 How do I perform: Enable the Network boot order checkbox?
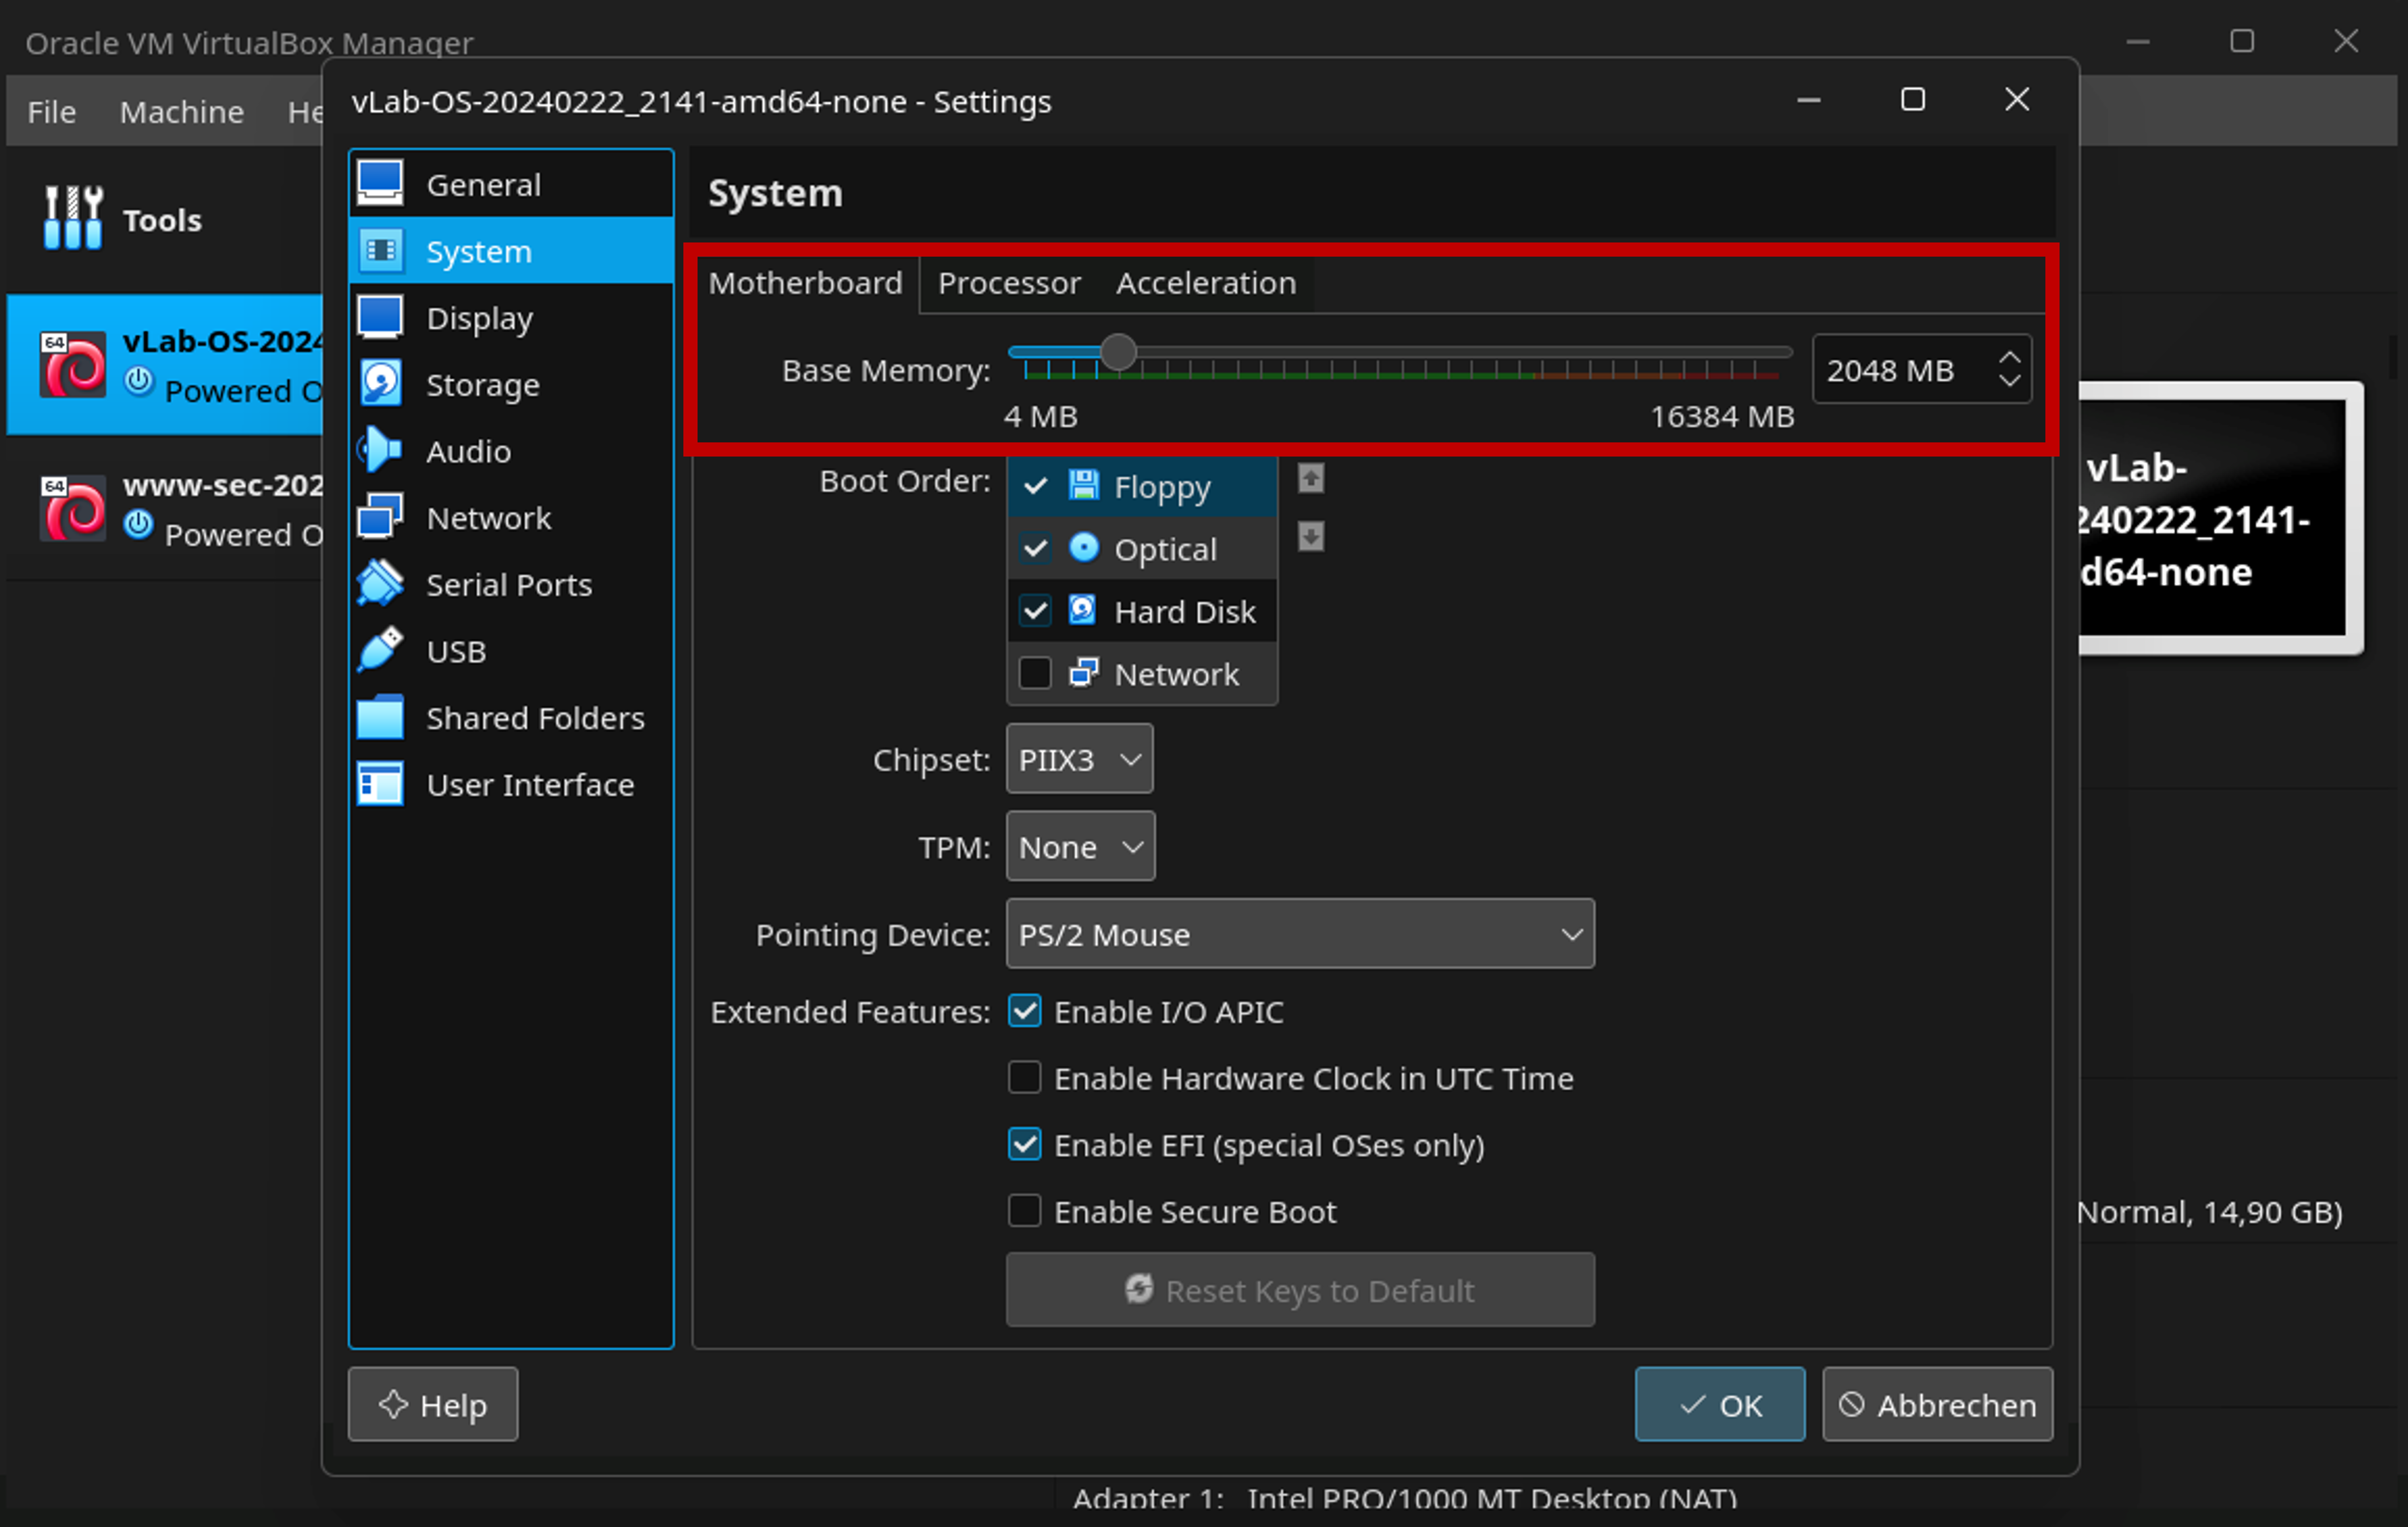click(1035, 673)
